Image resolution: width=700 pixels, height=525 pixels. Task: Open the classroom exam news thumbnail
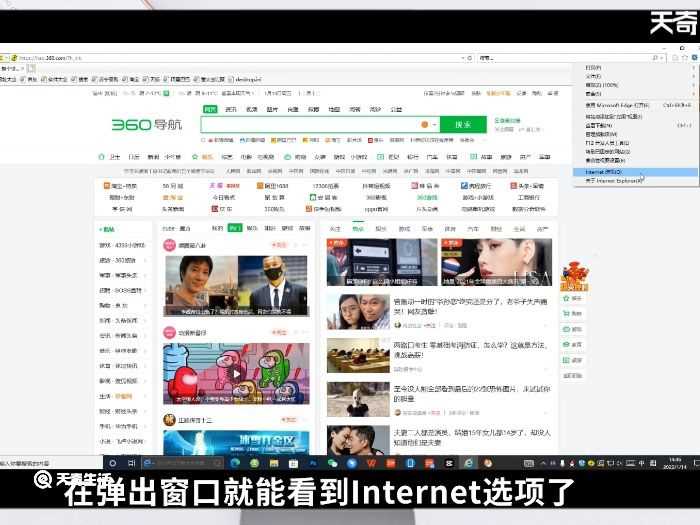point(358,355)
